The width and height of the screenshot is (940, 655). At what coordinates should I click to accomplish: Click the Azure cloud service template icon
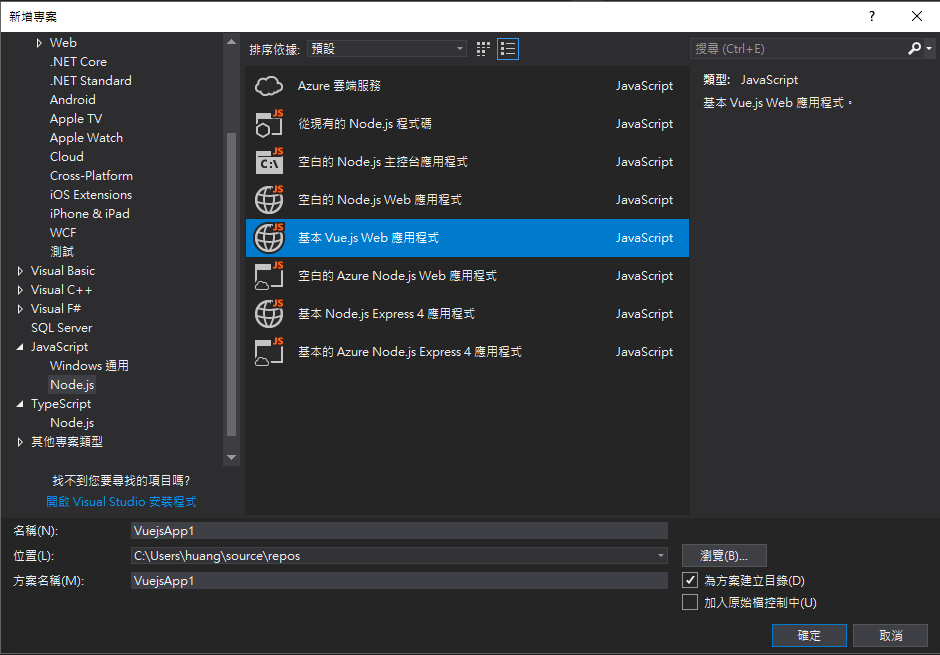coord(269,86)
